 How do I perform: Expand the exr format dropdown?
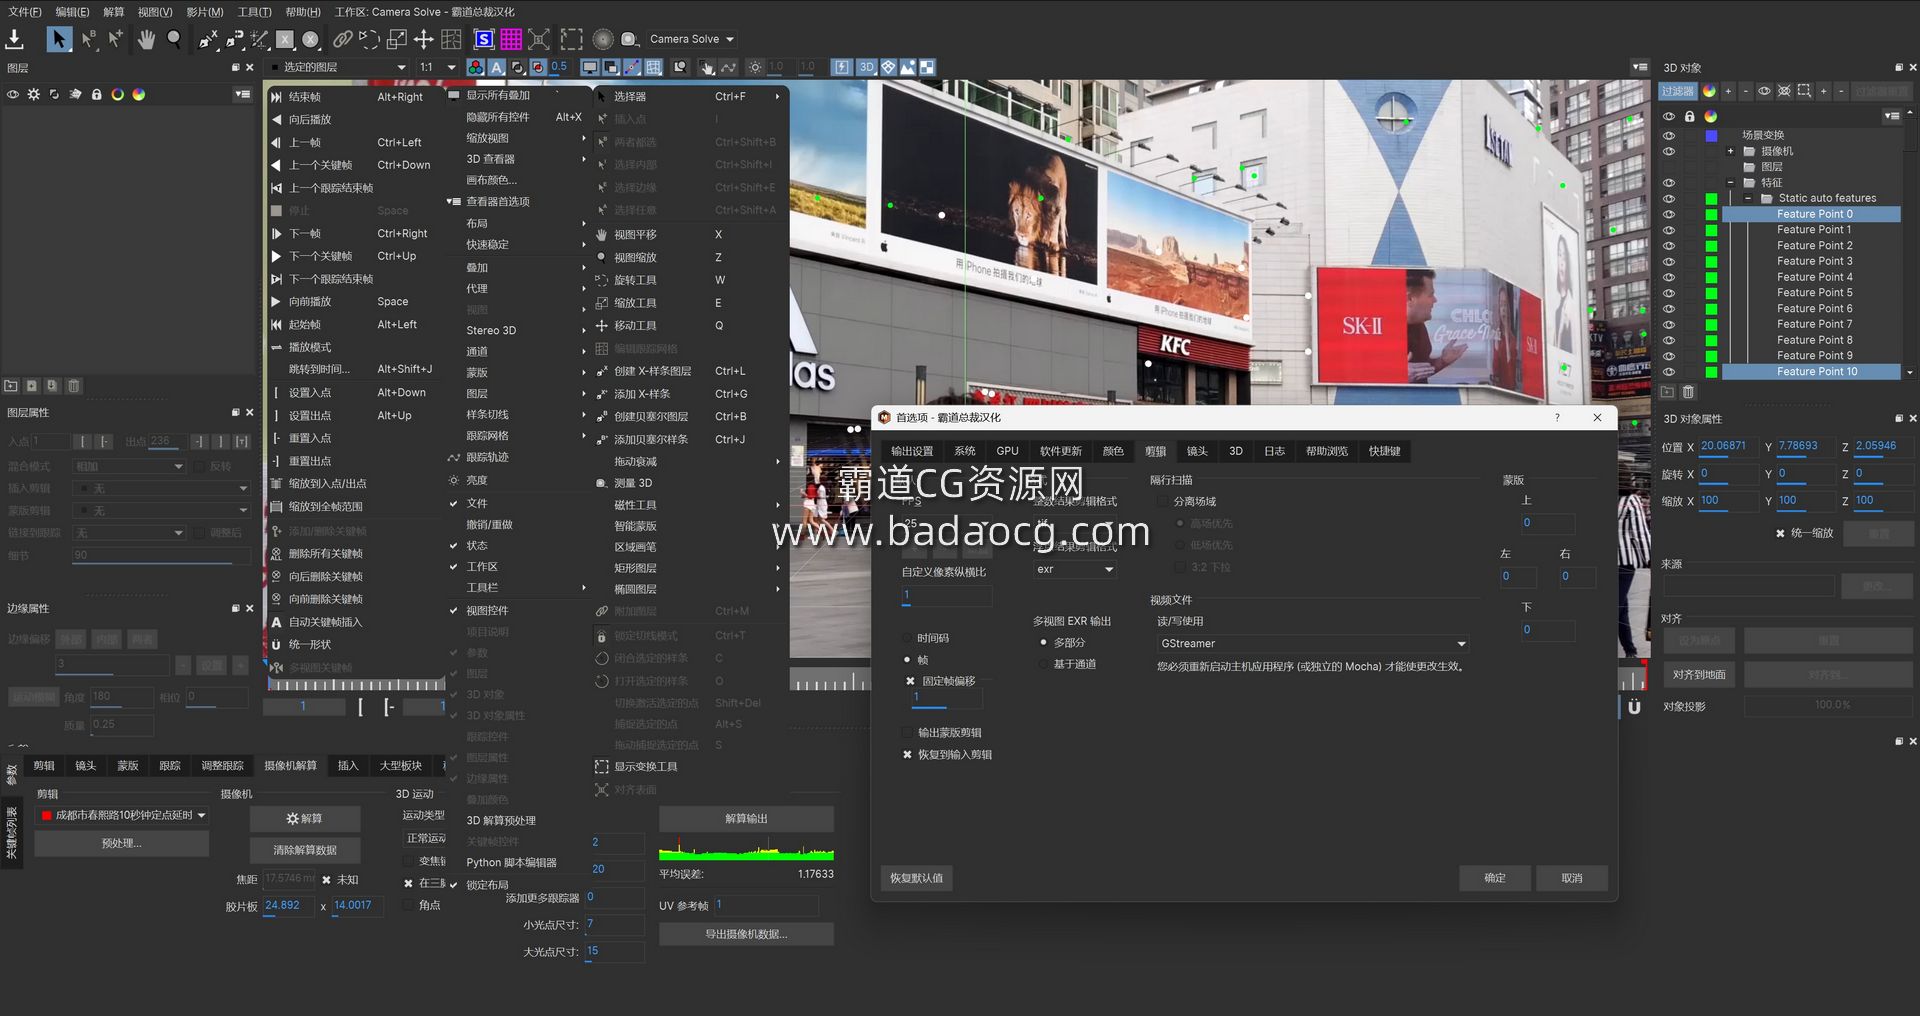point(1075,569)
